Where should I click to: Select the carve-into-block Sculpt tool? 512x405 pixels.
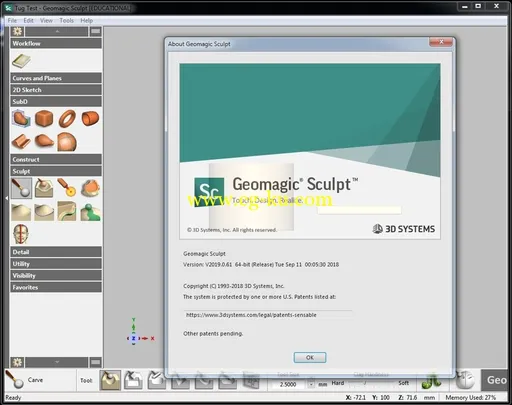[44, 188]
